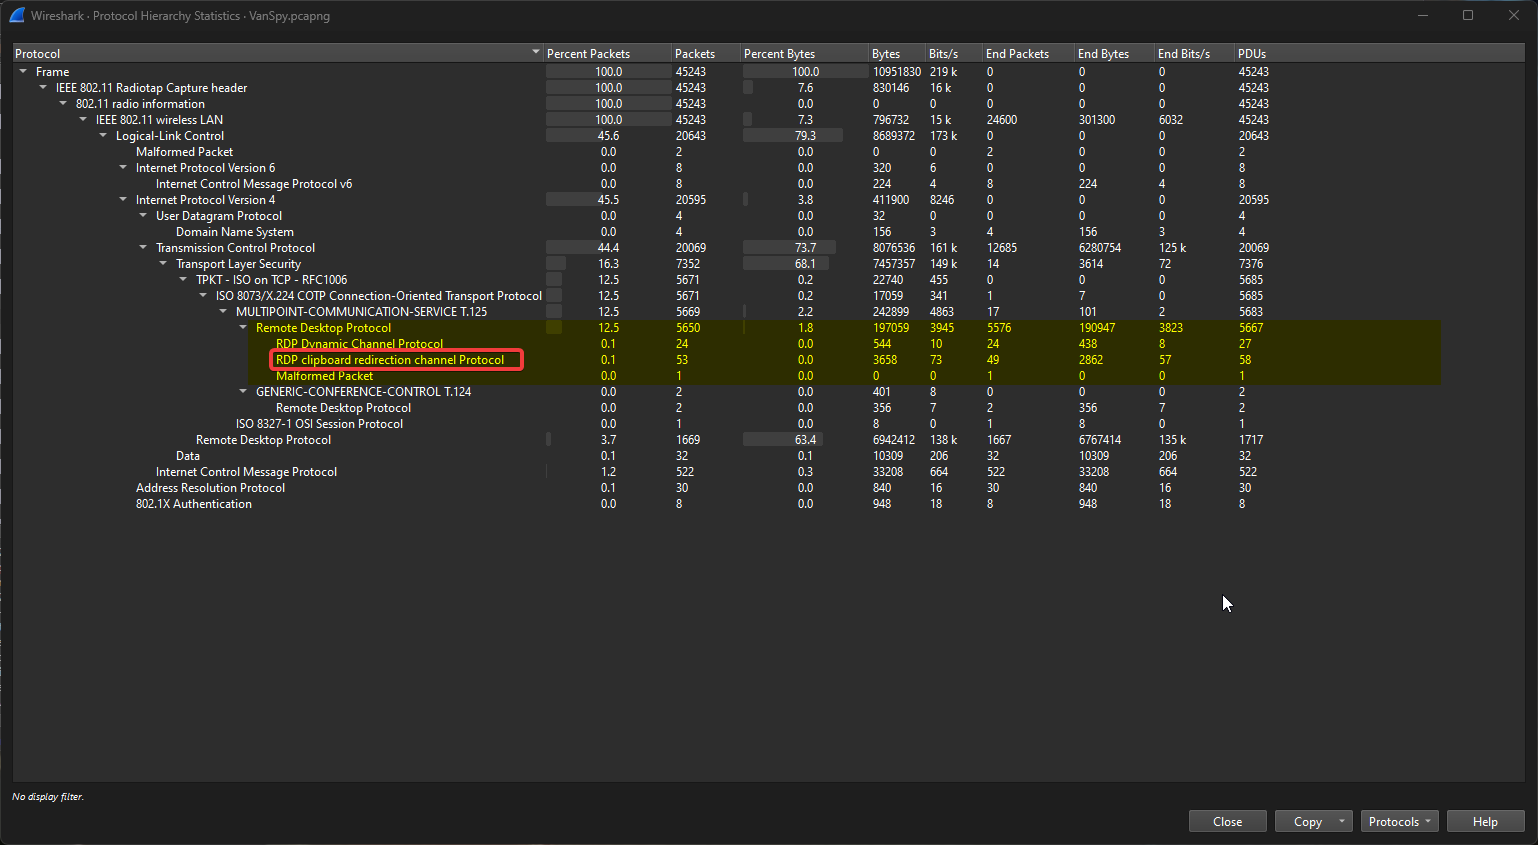Open the Protocols dropdown button
Image resolution: width=1538 pixels, height=845 pixels.
coord(1399,821)
